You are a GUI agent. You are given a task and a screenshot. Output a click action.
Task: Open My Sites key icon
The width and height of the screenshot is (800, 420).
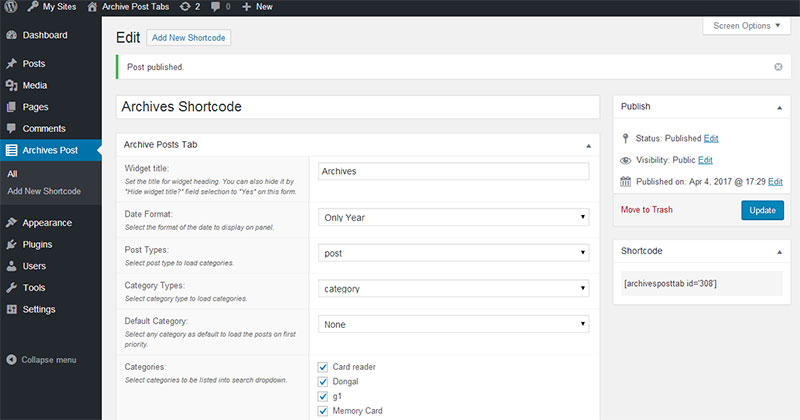pos(33,7)
